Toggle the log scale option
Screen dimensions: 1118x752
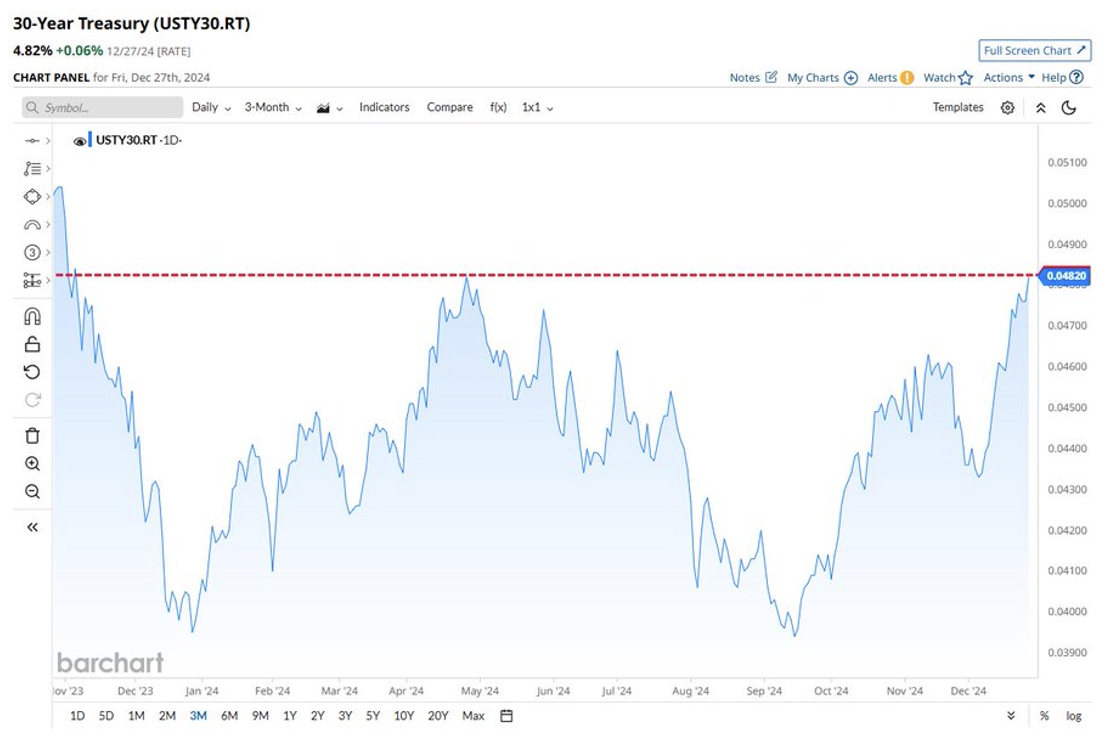(x=1074, y=716)
